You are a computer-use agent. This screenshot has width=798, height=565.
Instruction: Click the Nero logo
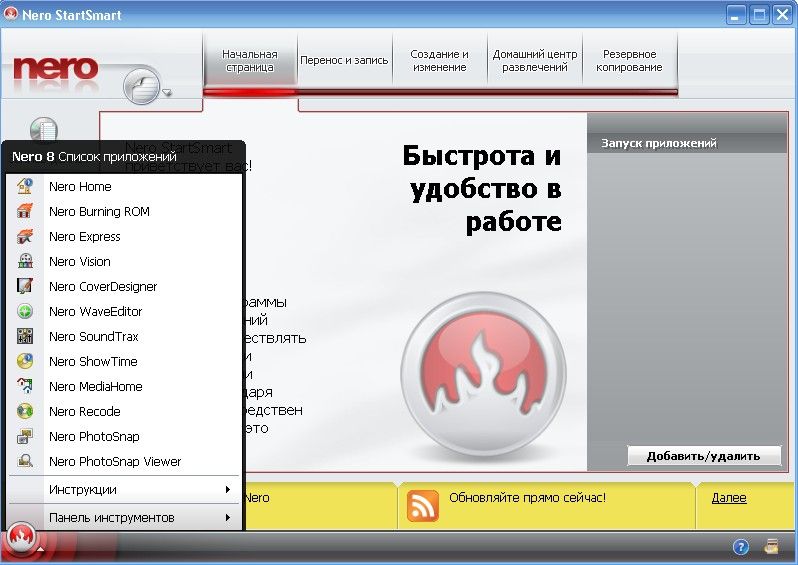(x=55, y=69)
